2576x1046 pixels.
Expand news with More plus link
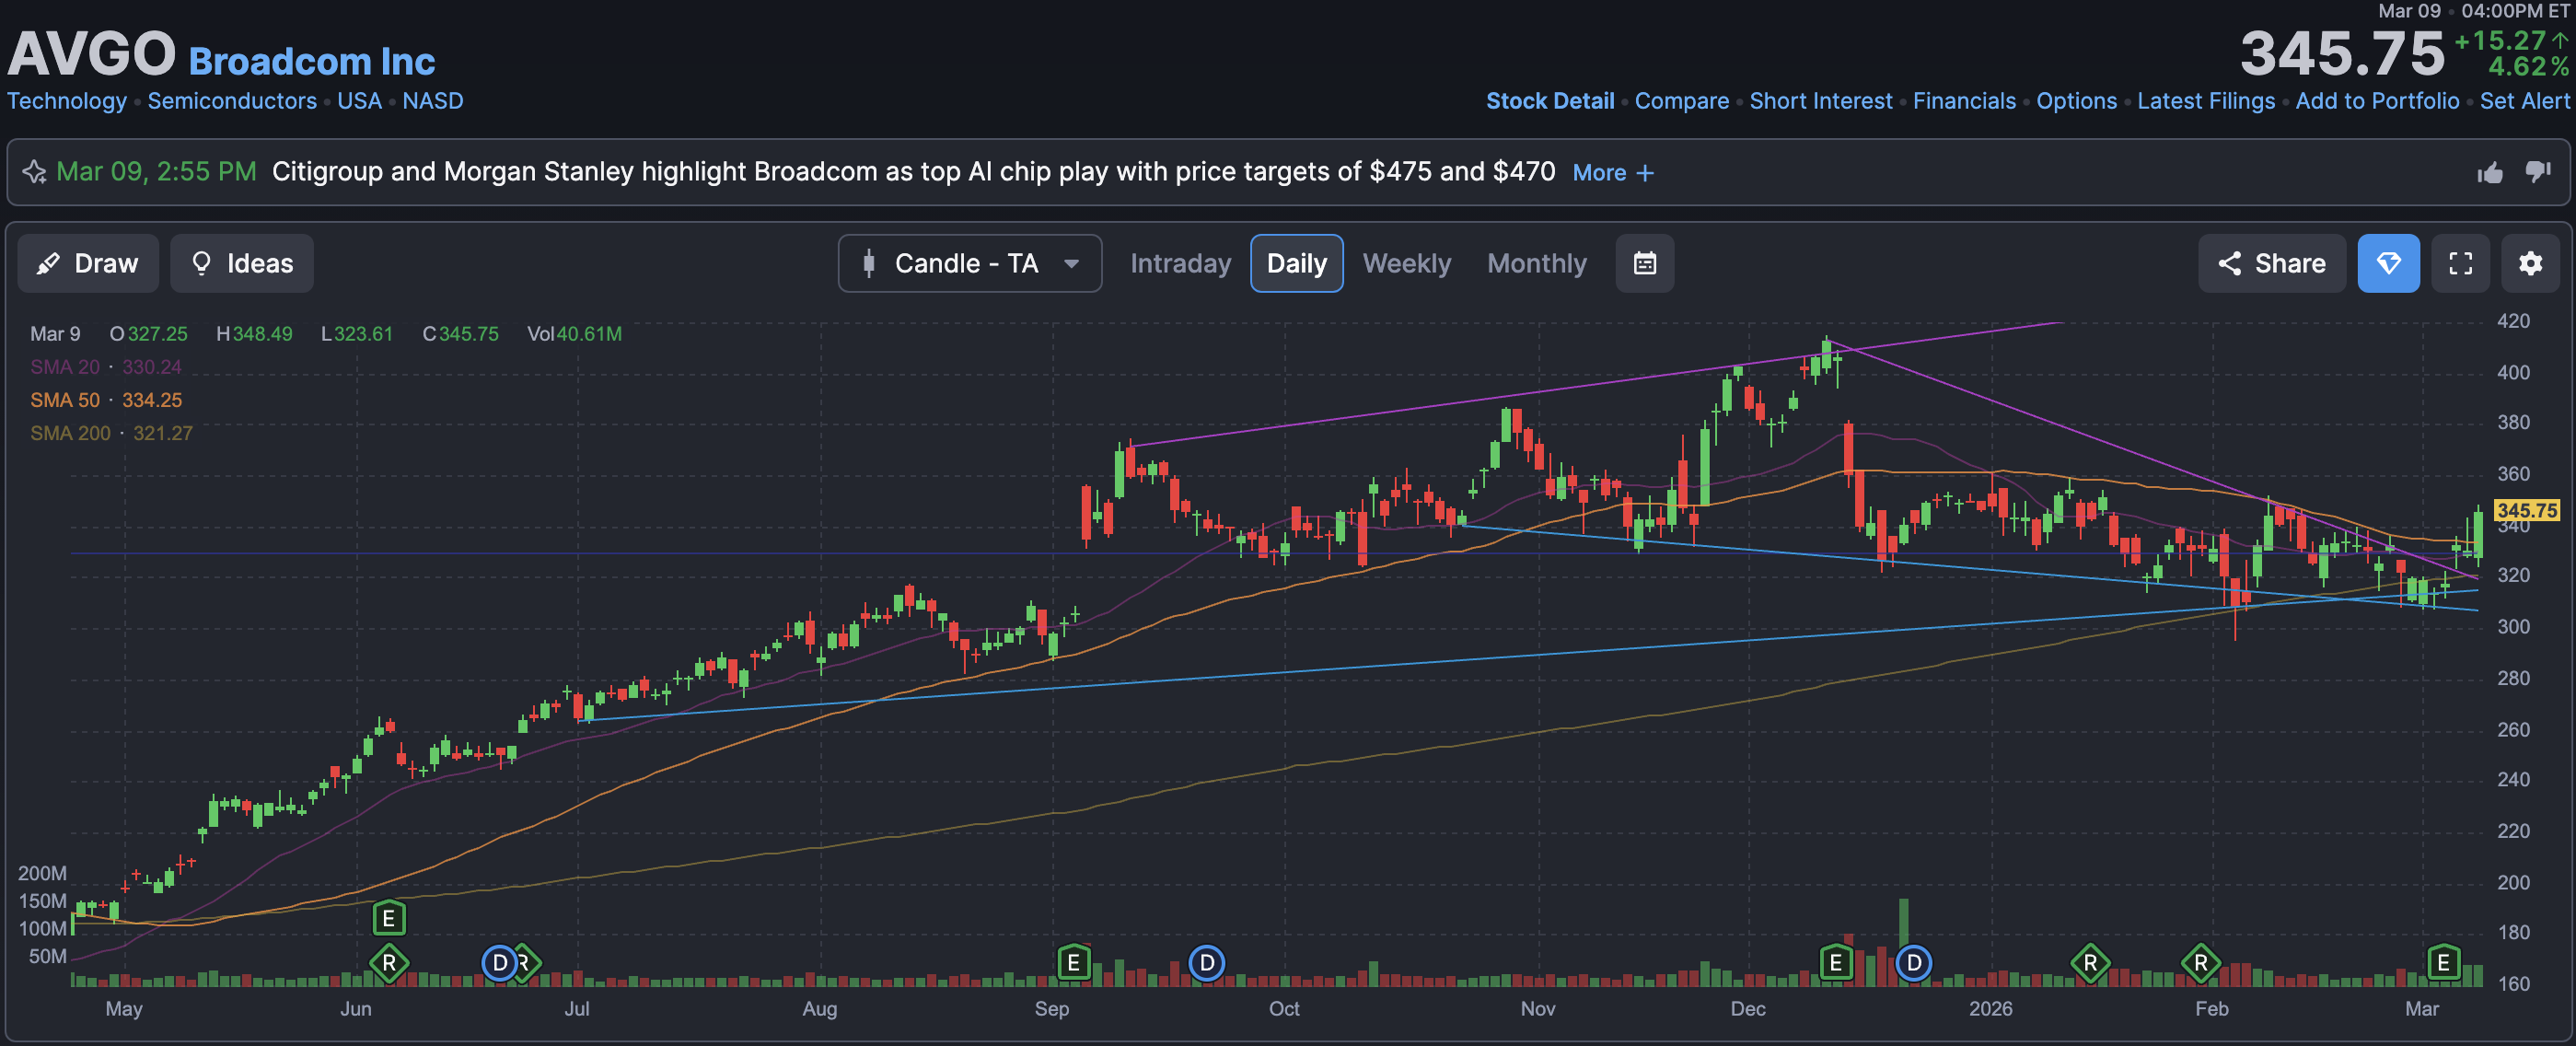pos(1612,173)
